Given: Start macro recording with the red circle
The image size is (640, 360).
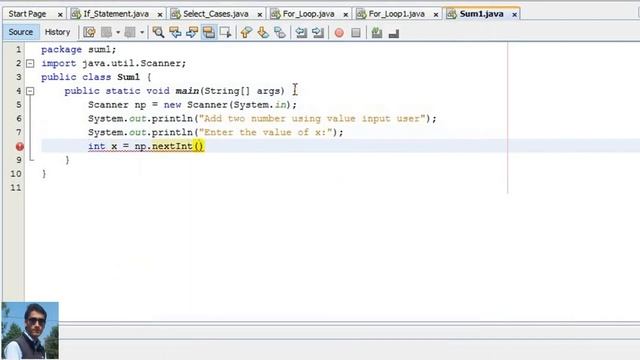Looking at the screenshot, I should [x=339, y=33].
